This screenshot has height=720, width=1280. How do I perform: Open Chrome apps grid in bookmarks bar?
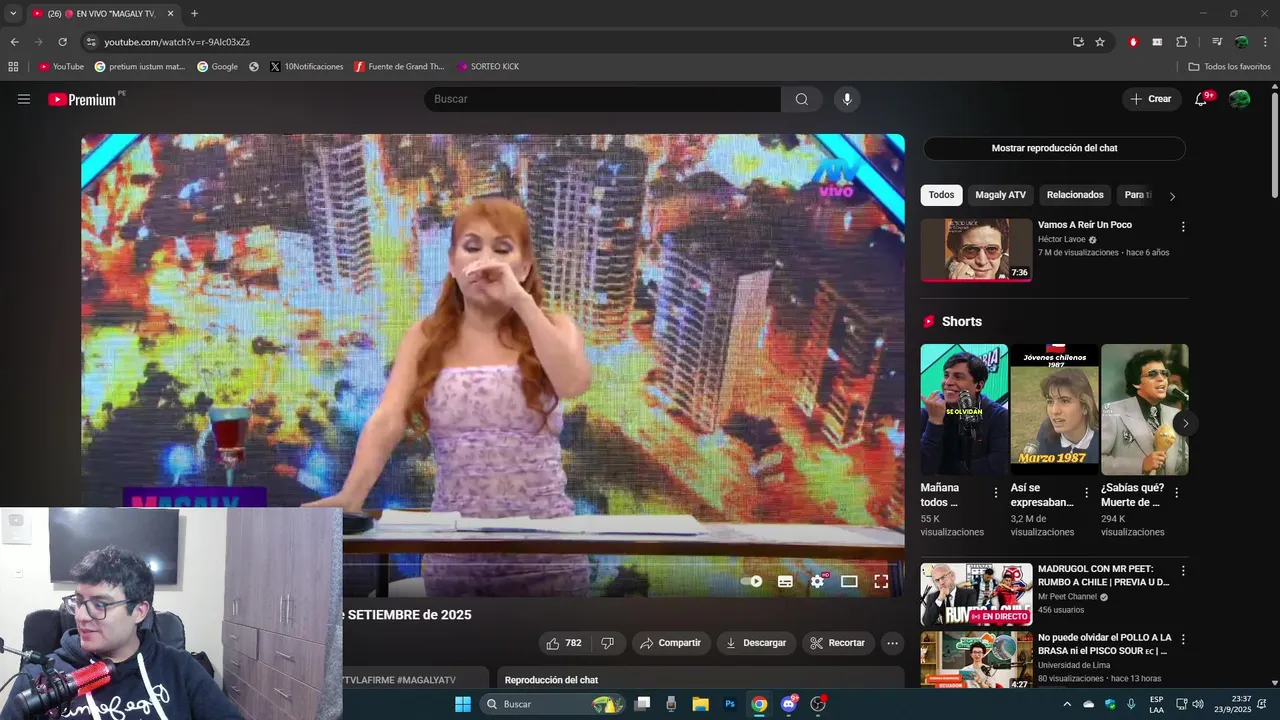tap(13, 67)
